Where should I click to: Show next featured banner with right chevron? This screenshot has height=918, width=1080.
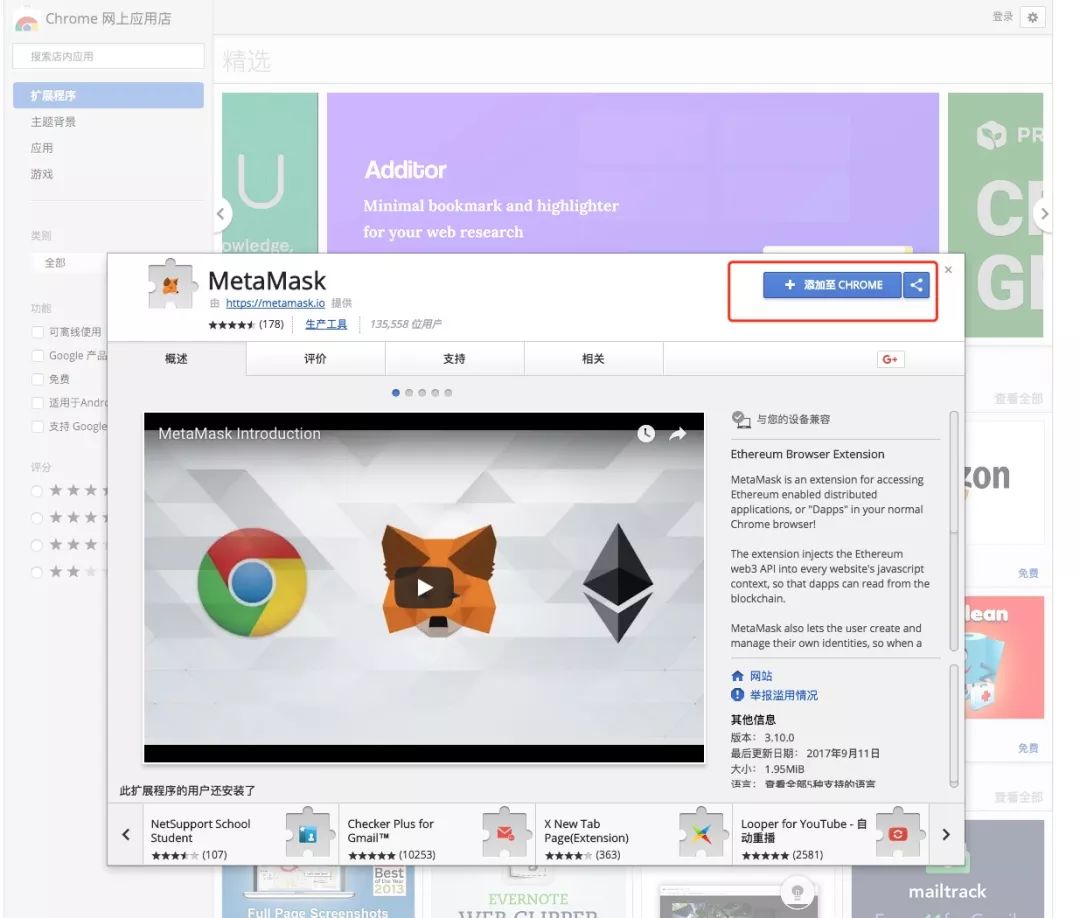point(1044,213)
